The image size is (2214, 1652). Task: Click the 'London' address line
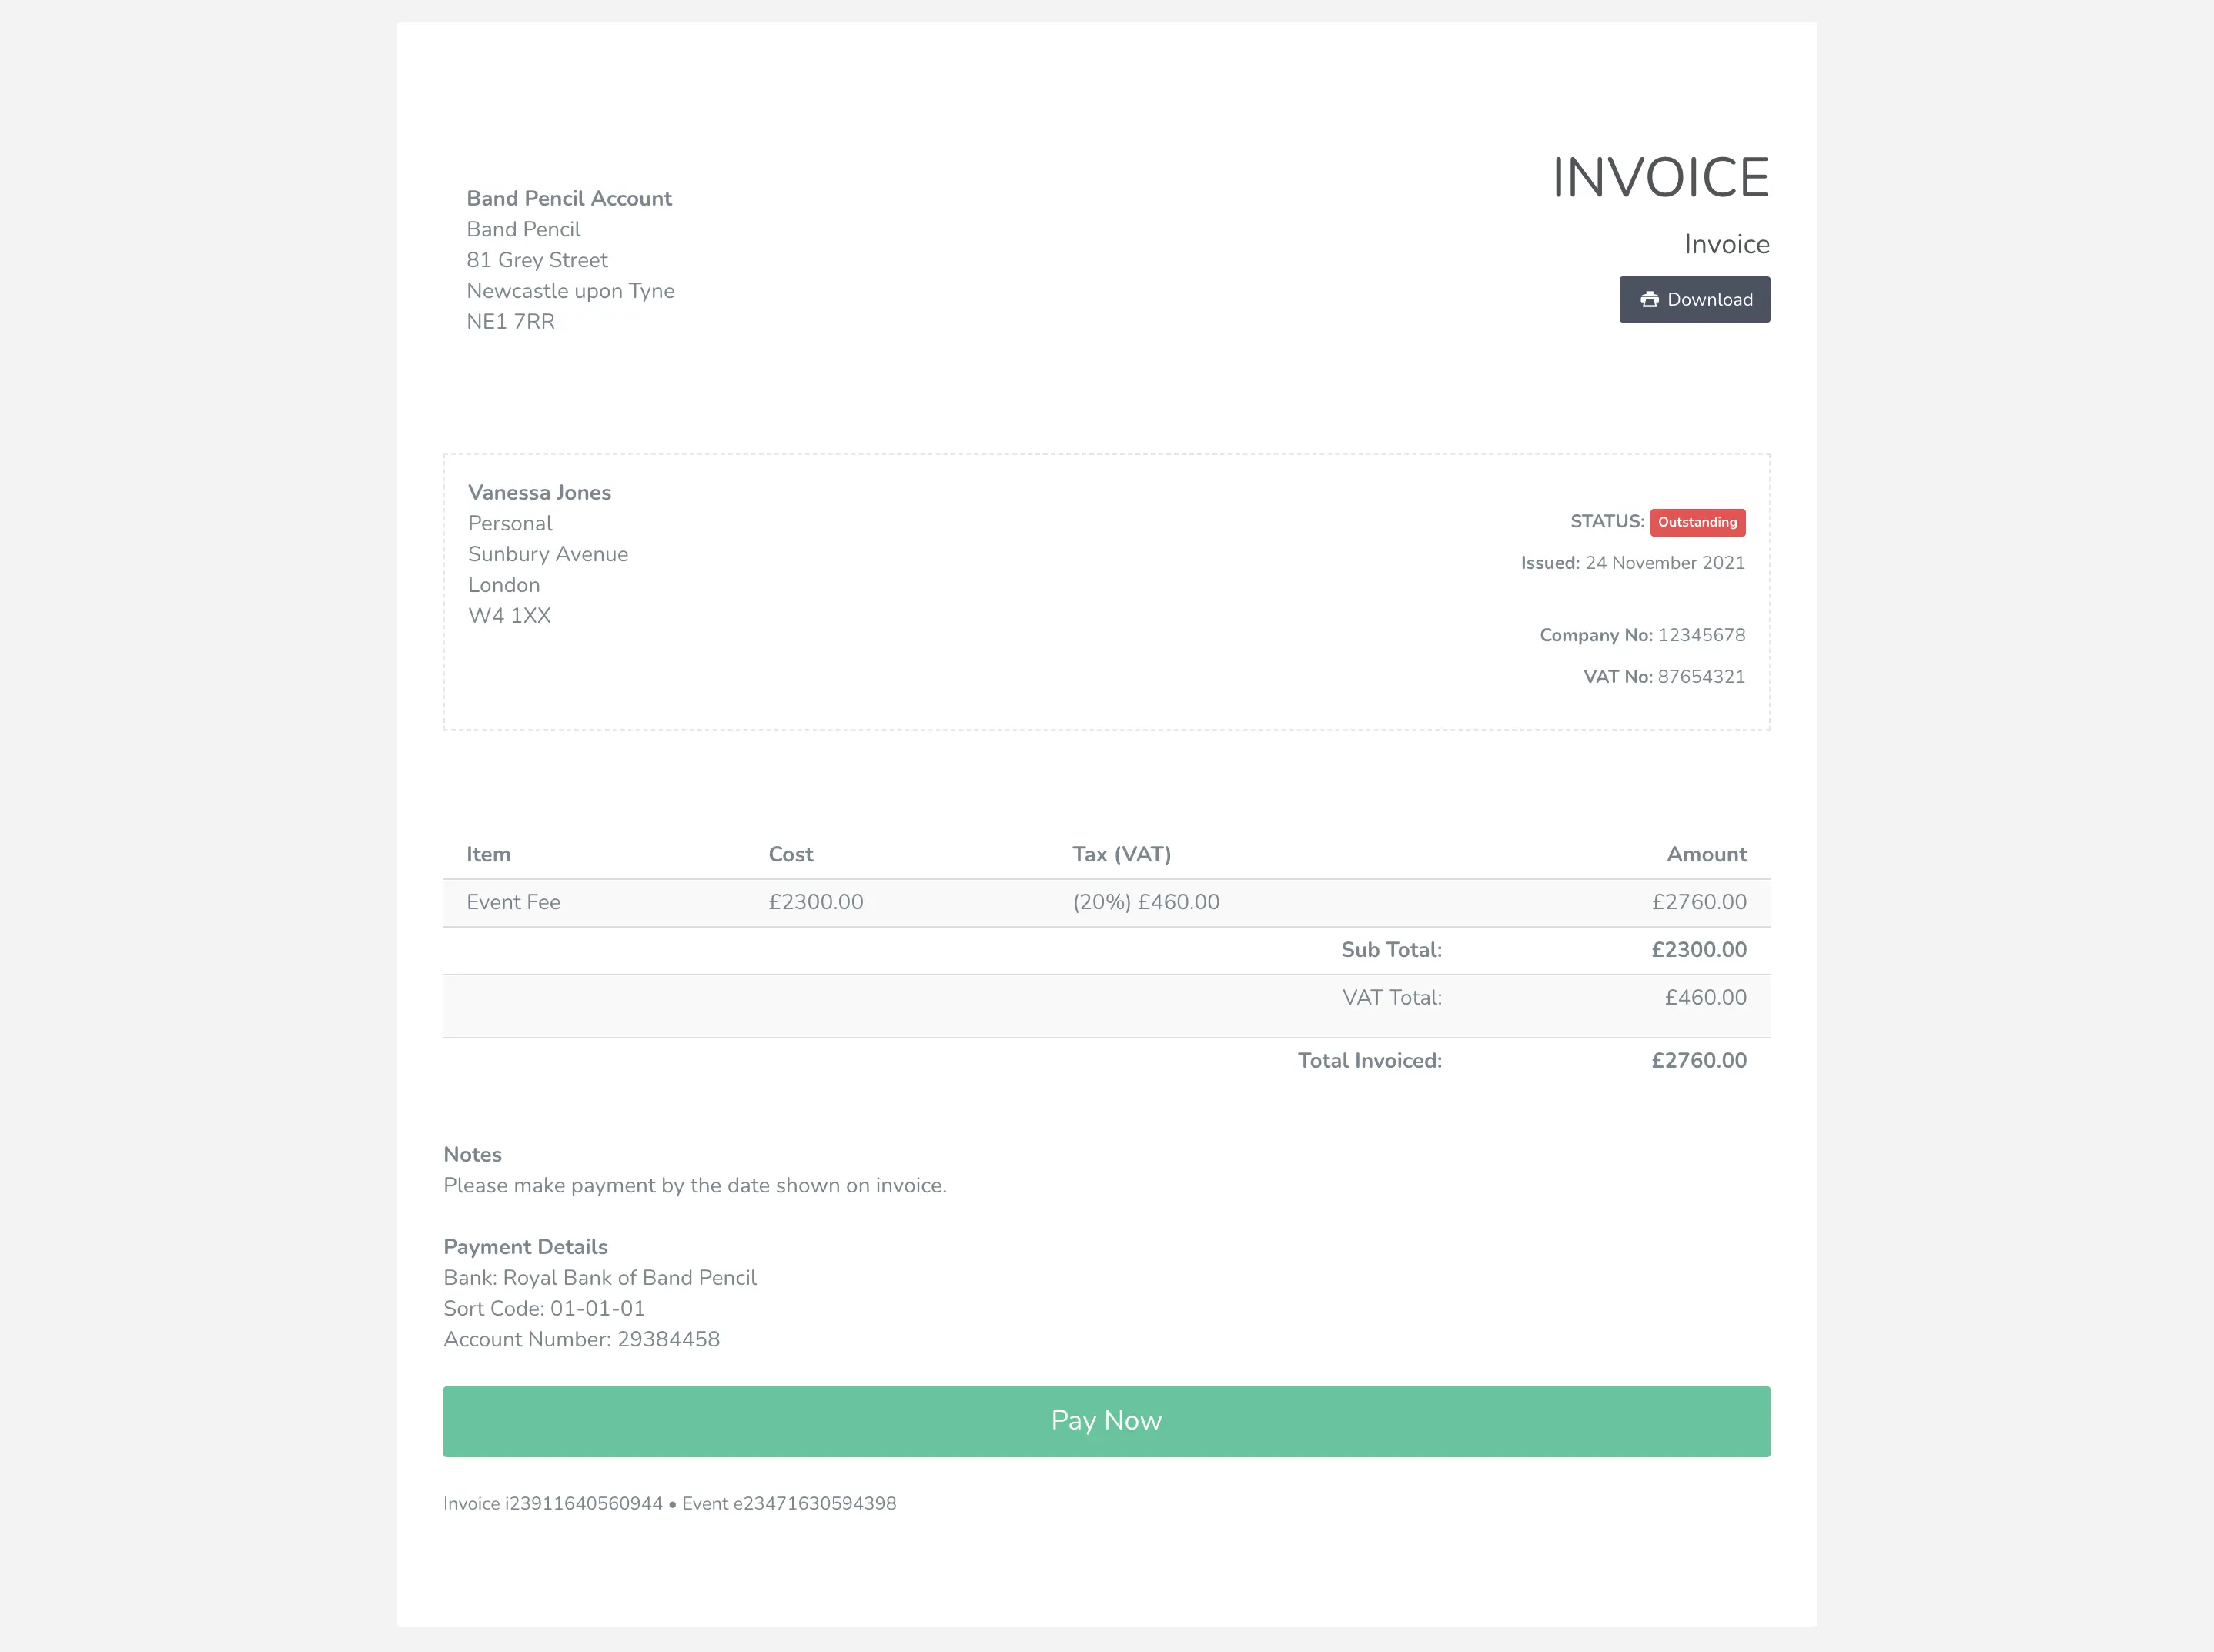click(x=503, y=585)
